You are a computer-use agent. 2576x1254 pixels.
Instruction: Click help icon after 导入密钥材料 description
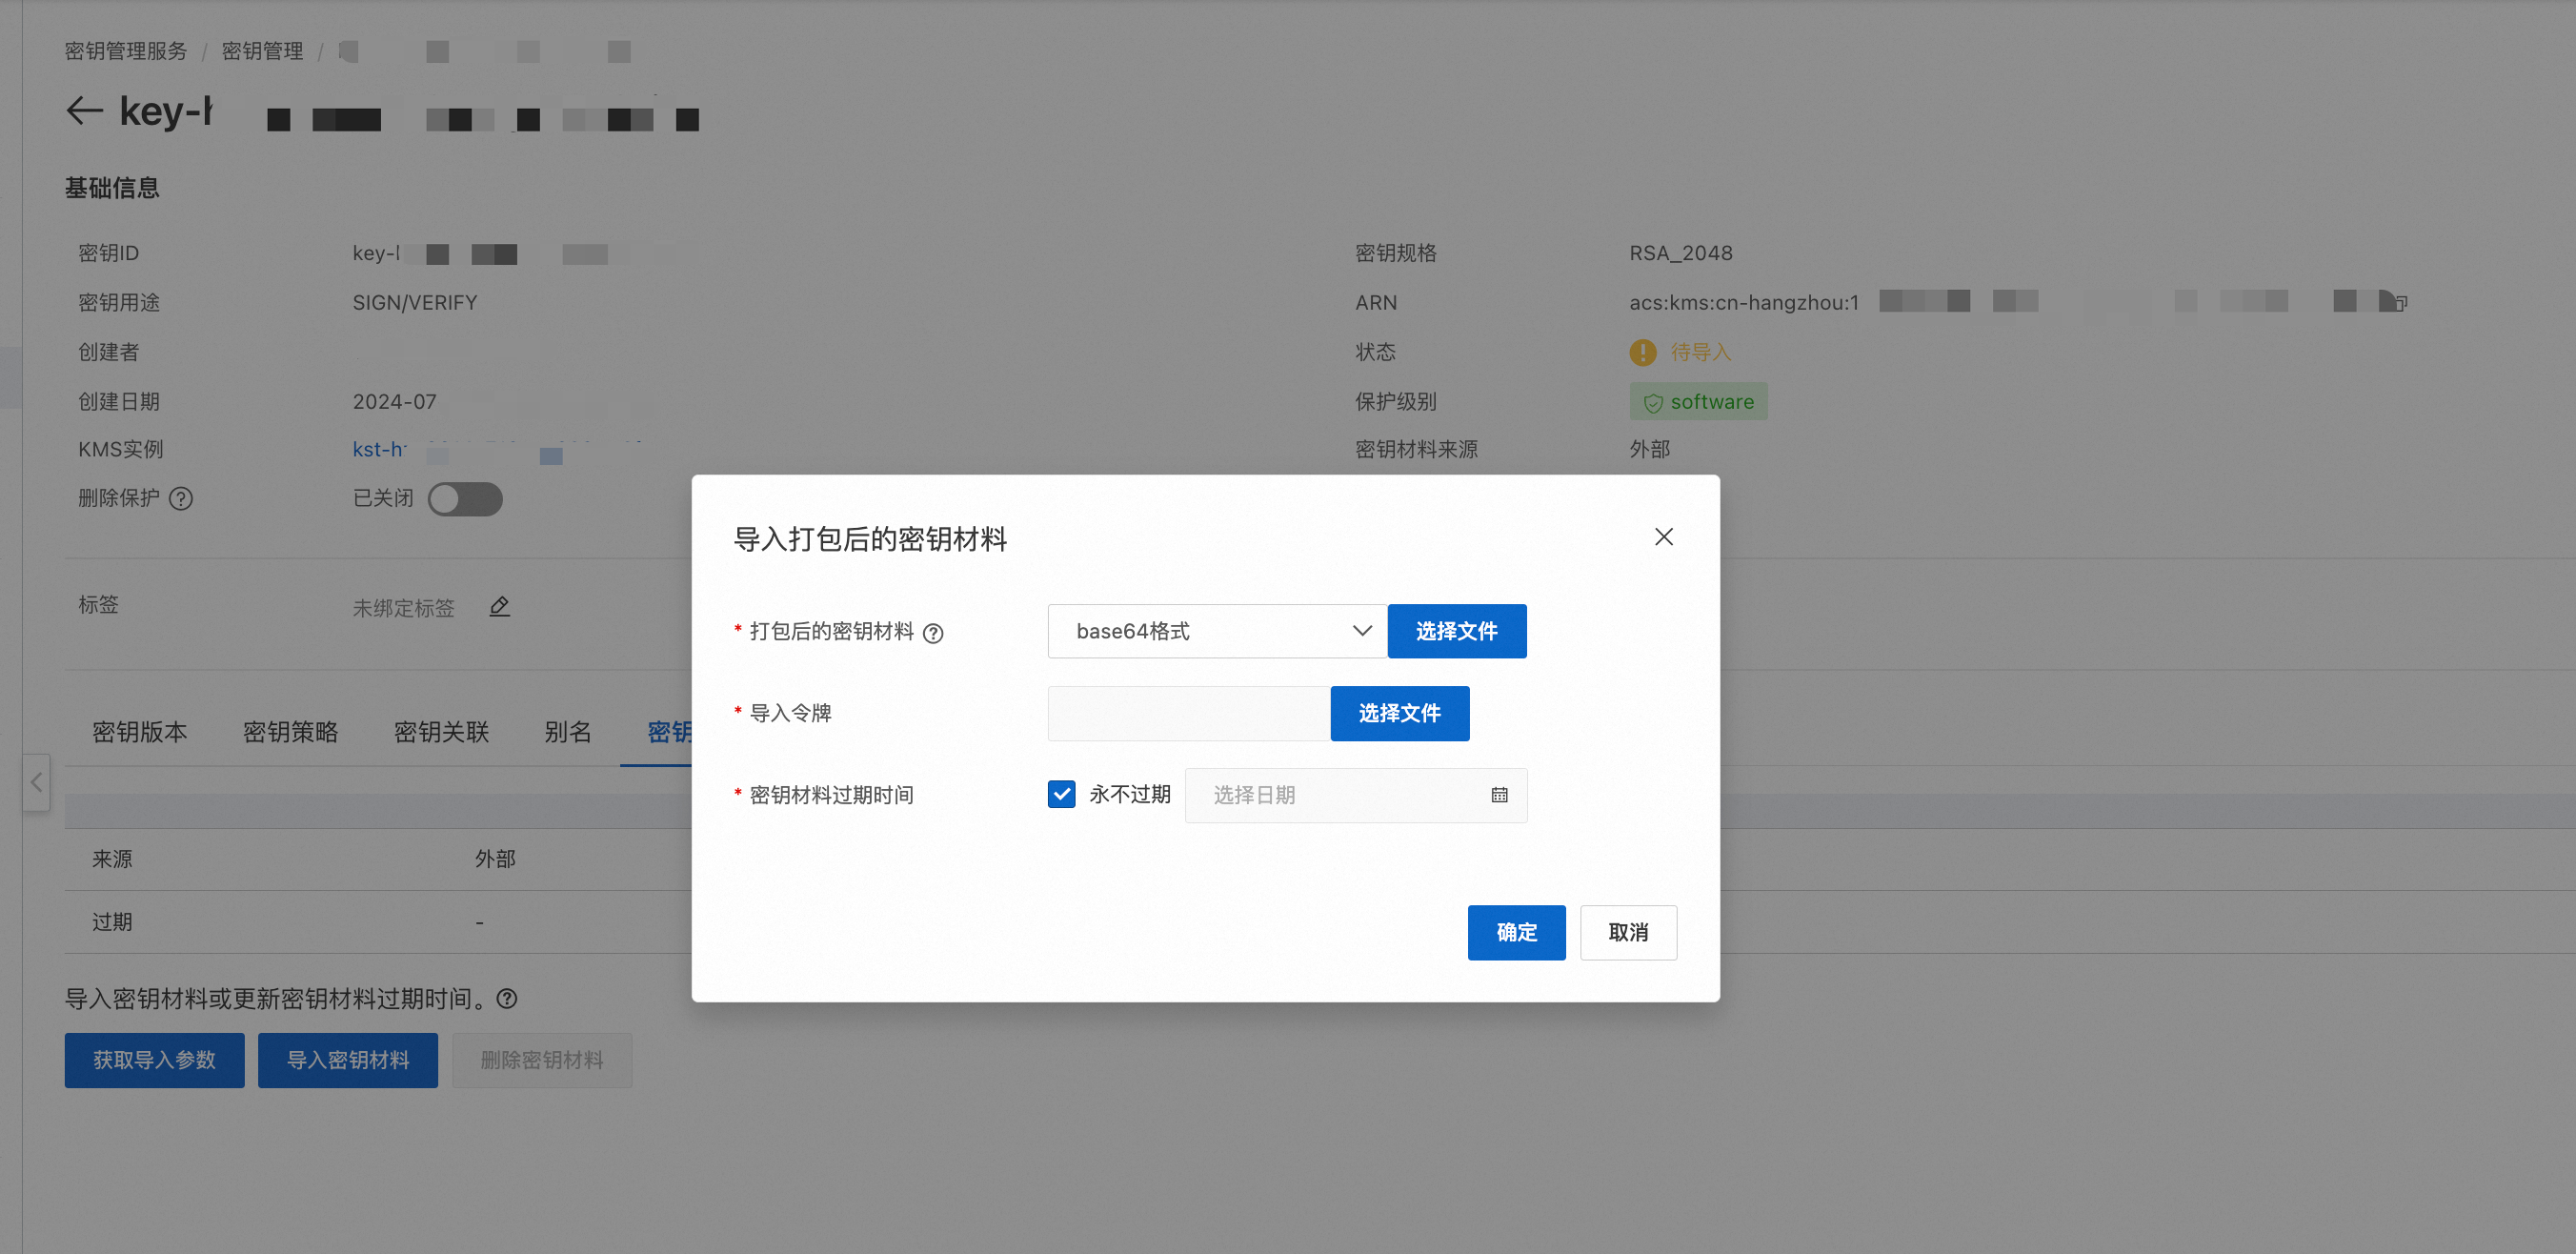[507, 998]
